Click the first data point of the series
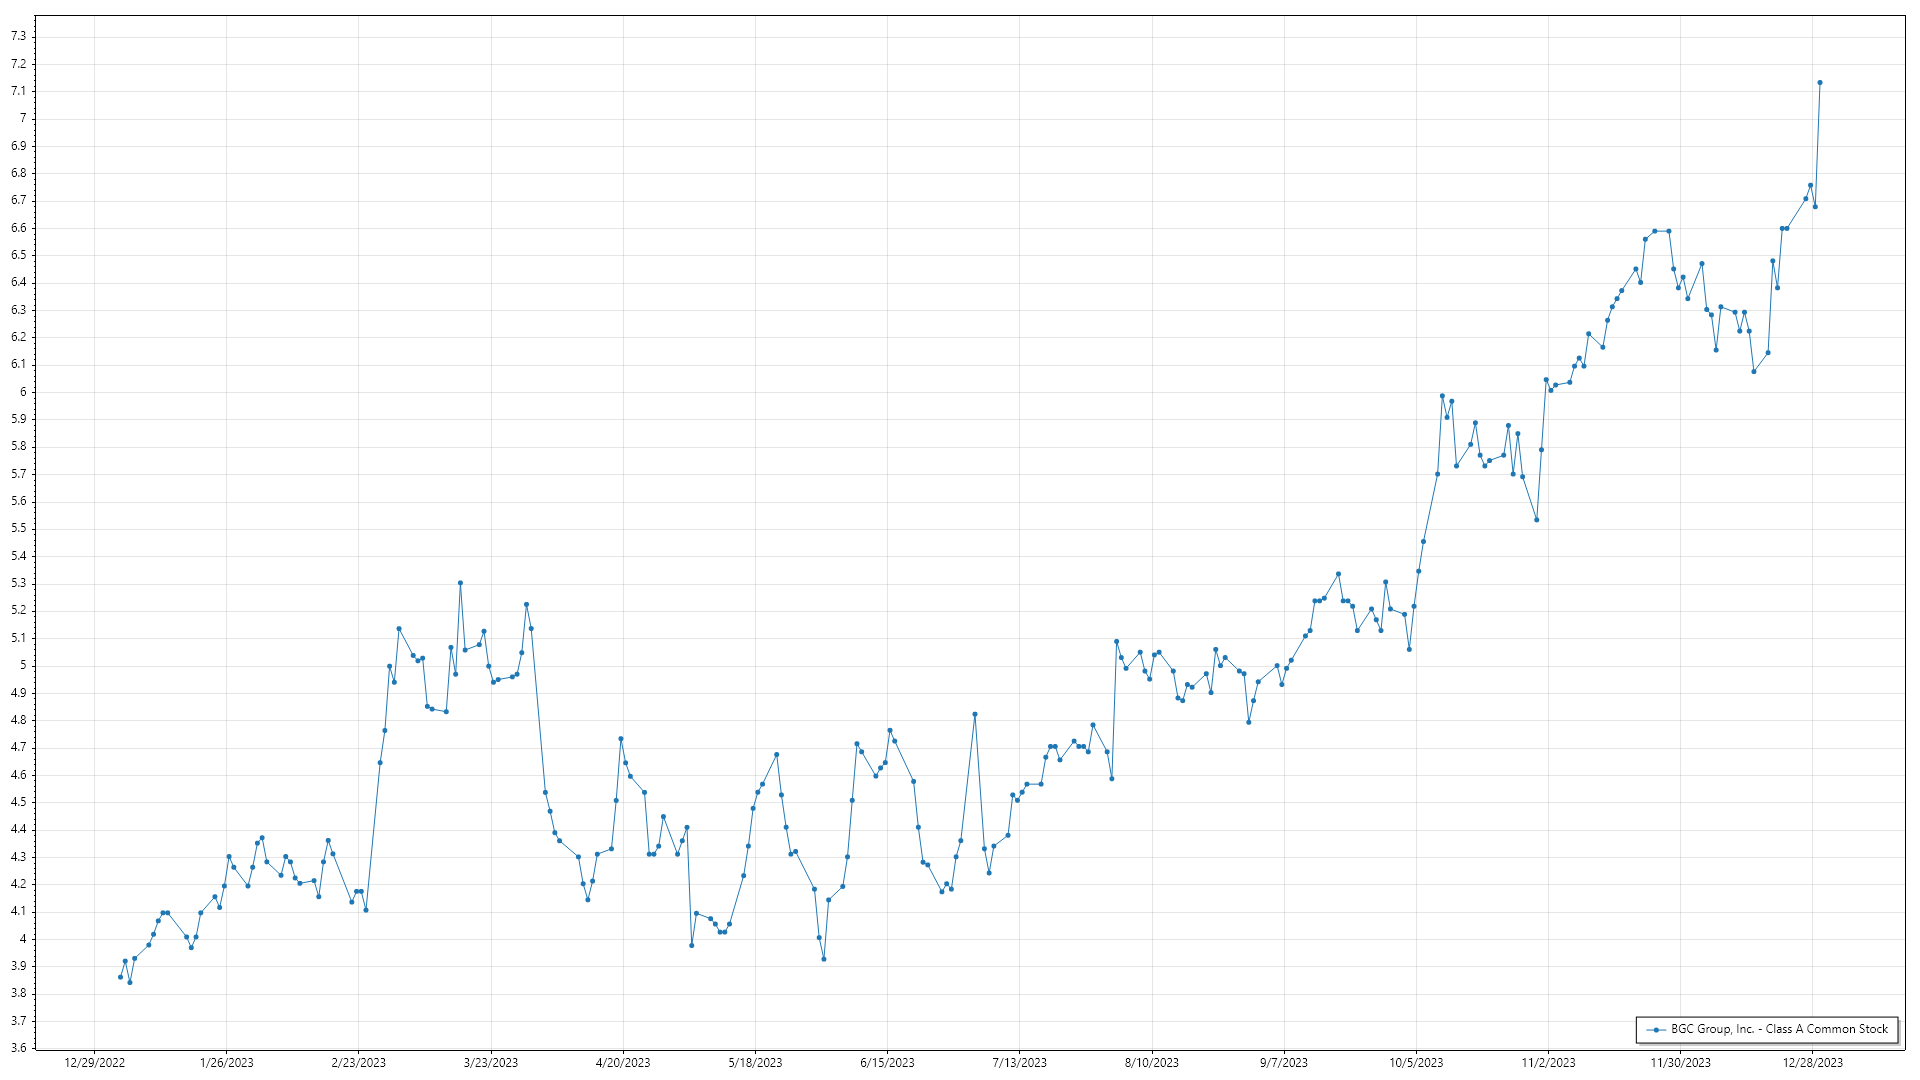The height and width of the screenshot is (1080, 1920). [x=120, y=977]
